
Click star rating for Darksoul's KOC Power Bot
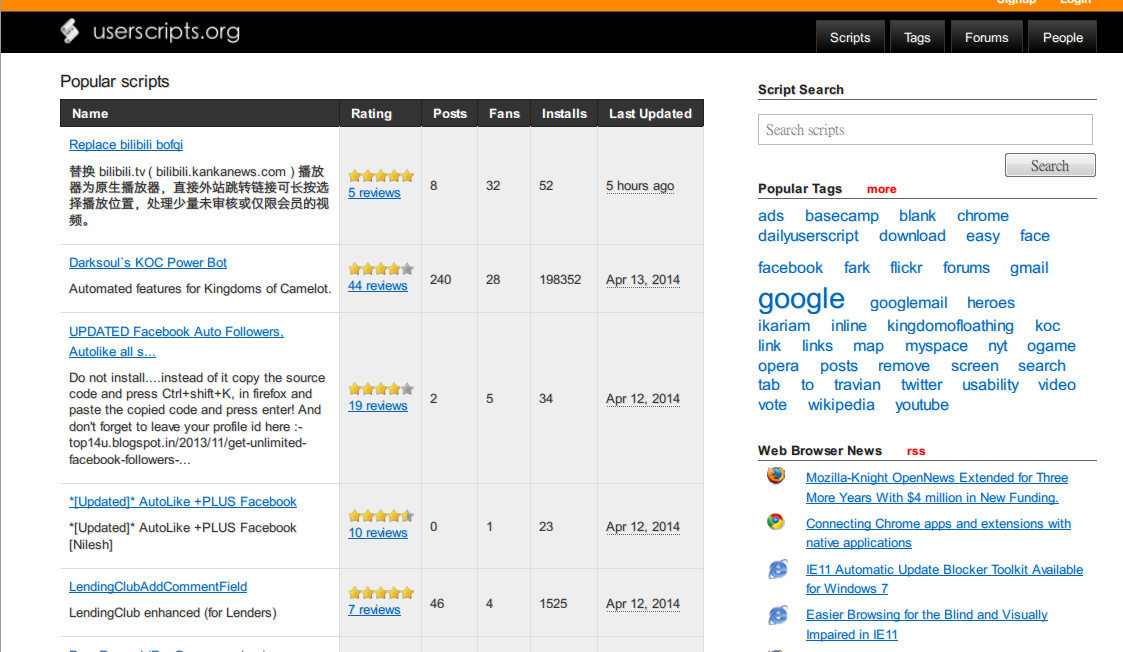(380, 268)
